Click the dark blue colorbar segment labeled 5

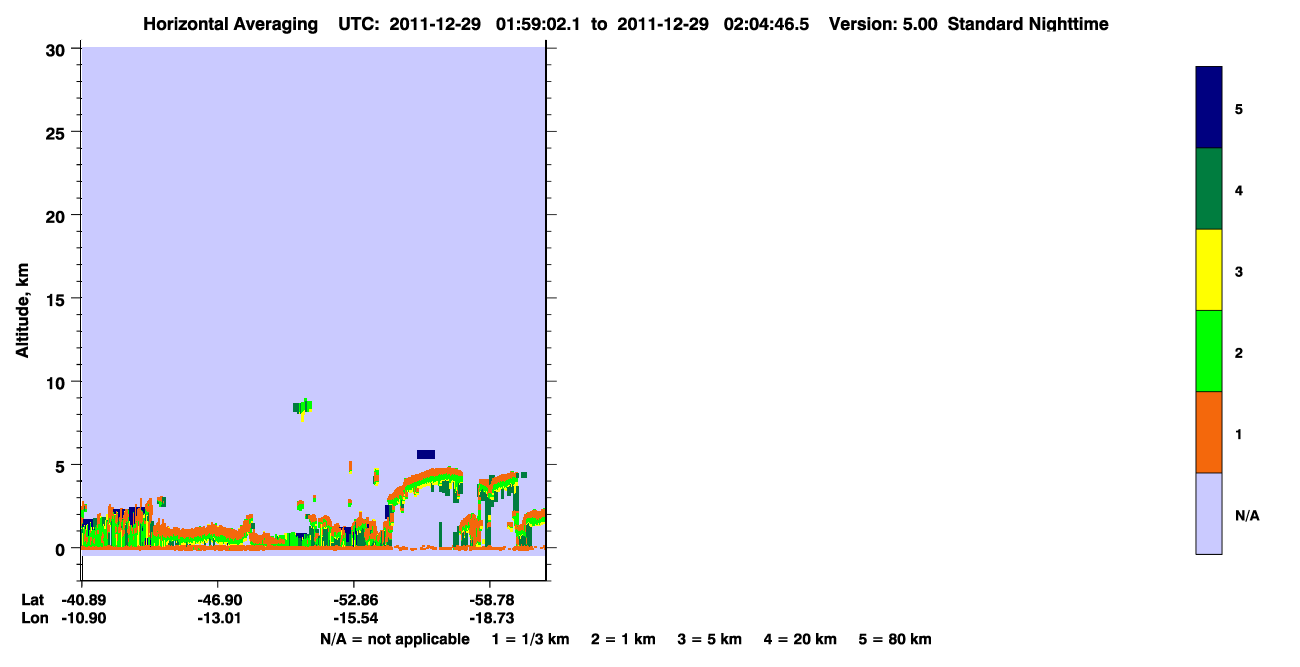point(1209,108)
